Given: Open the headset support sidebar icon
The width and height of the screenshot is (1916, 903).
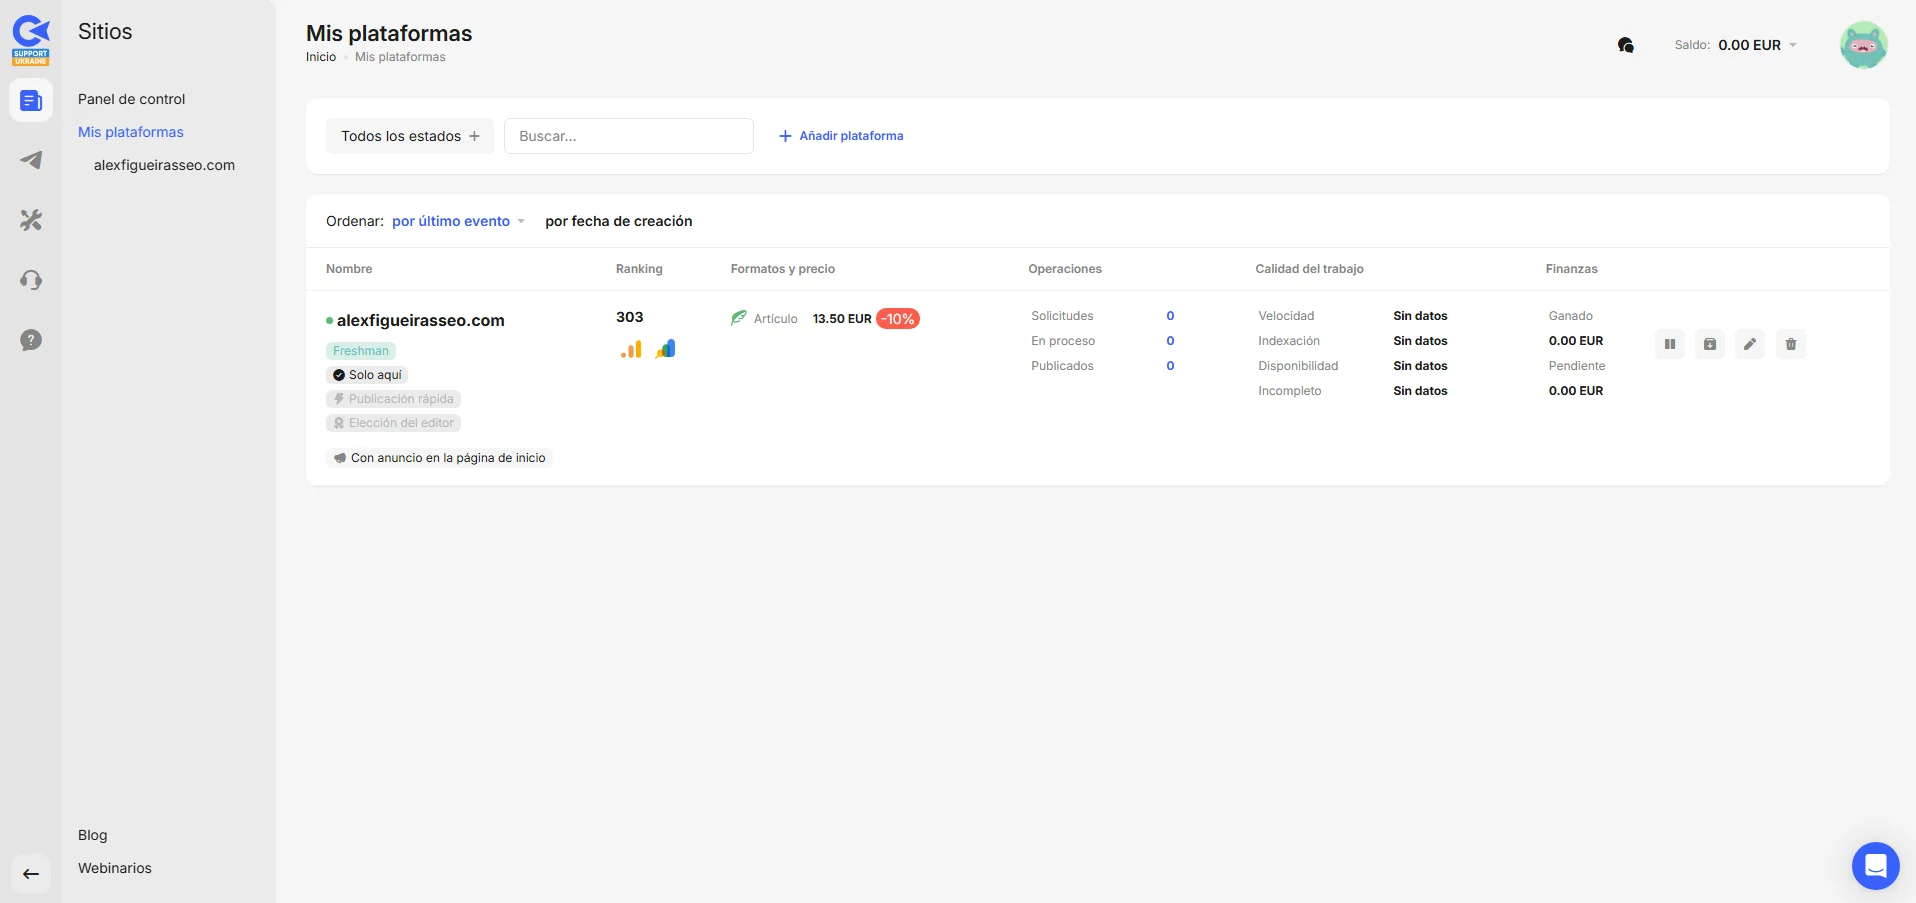Looking at the screenshot, I should pyautogui.click(x=31, y=280).
